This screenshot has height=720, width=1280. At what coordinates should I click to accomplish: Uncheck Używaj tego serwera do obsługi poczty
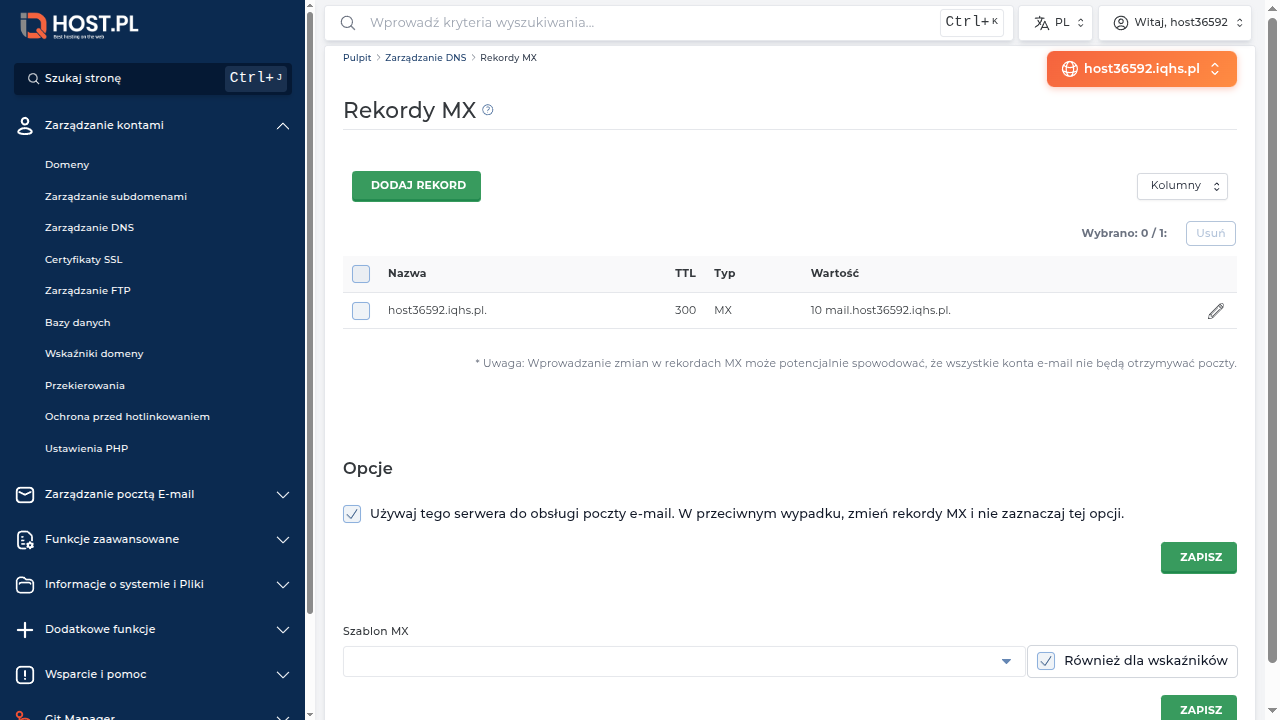pyautogui.click(x=352, y=514)
